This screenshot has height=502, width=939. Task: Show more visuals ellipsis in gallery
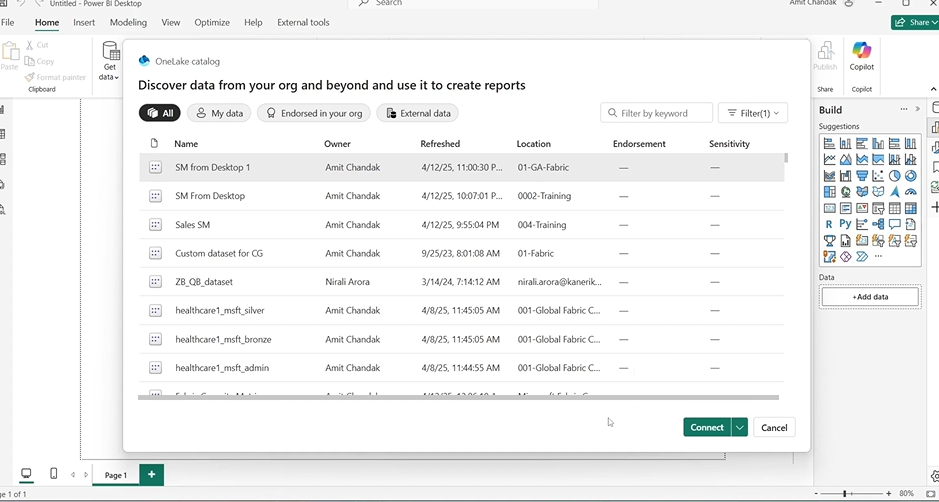pyautogui.click(x=878, y=256)
